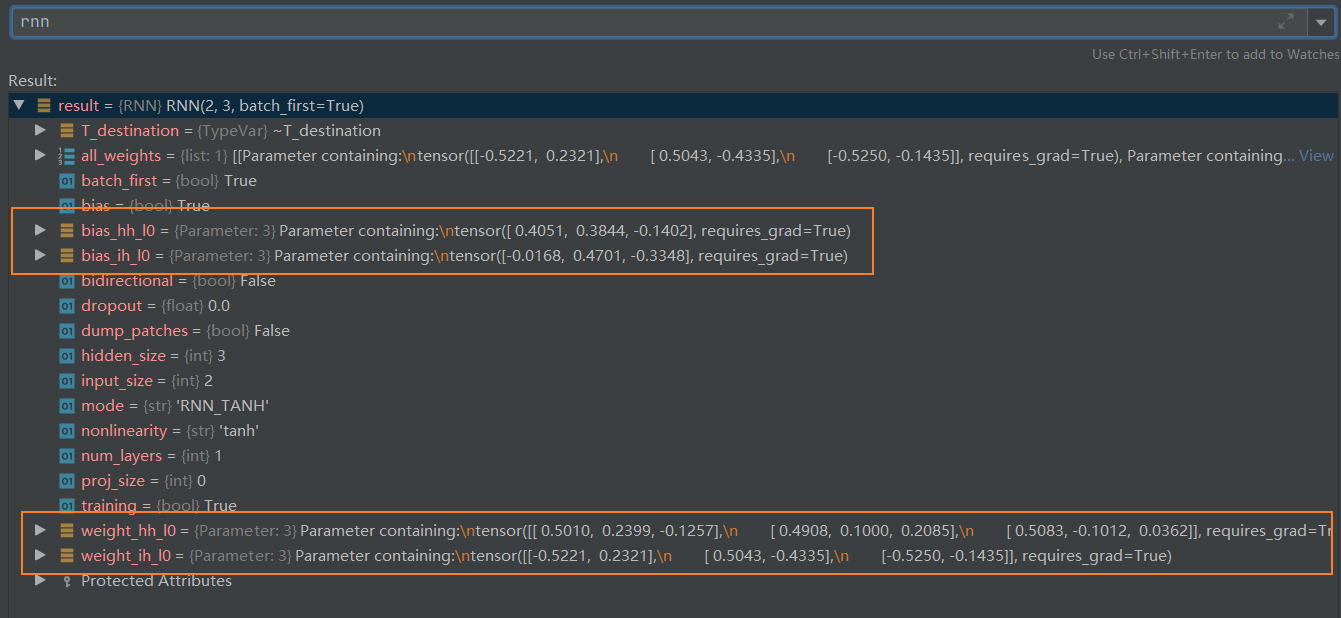Click the rnn expression input field

click(640, 22)
